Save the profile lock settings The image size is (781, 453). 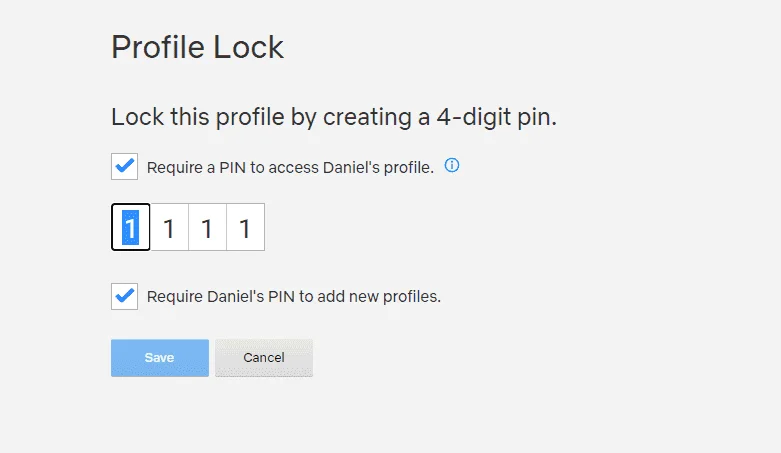[160, 358]
